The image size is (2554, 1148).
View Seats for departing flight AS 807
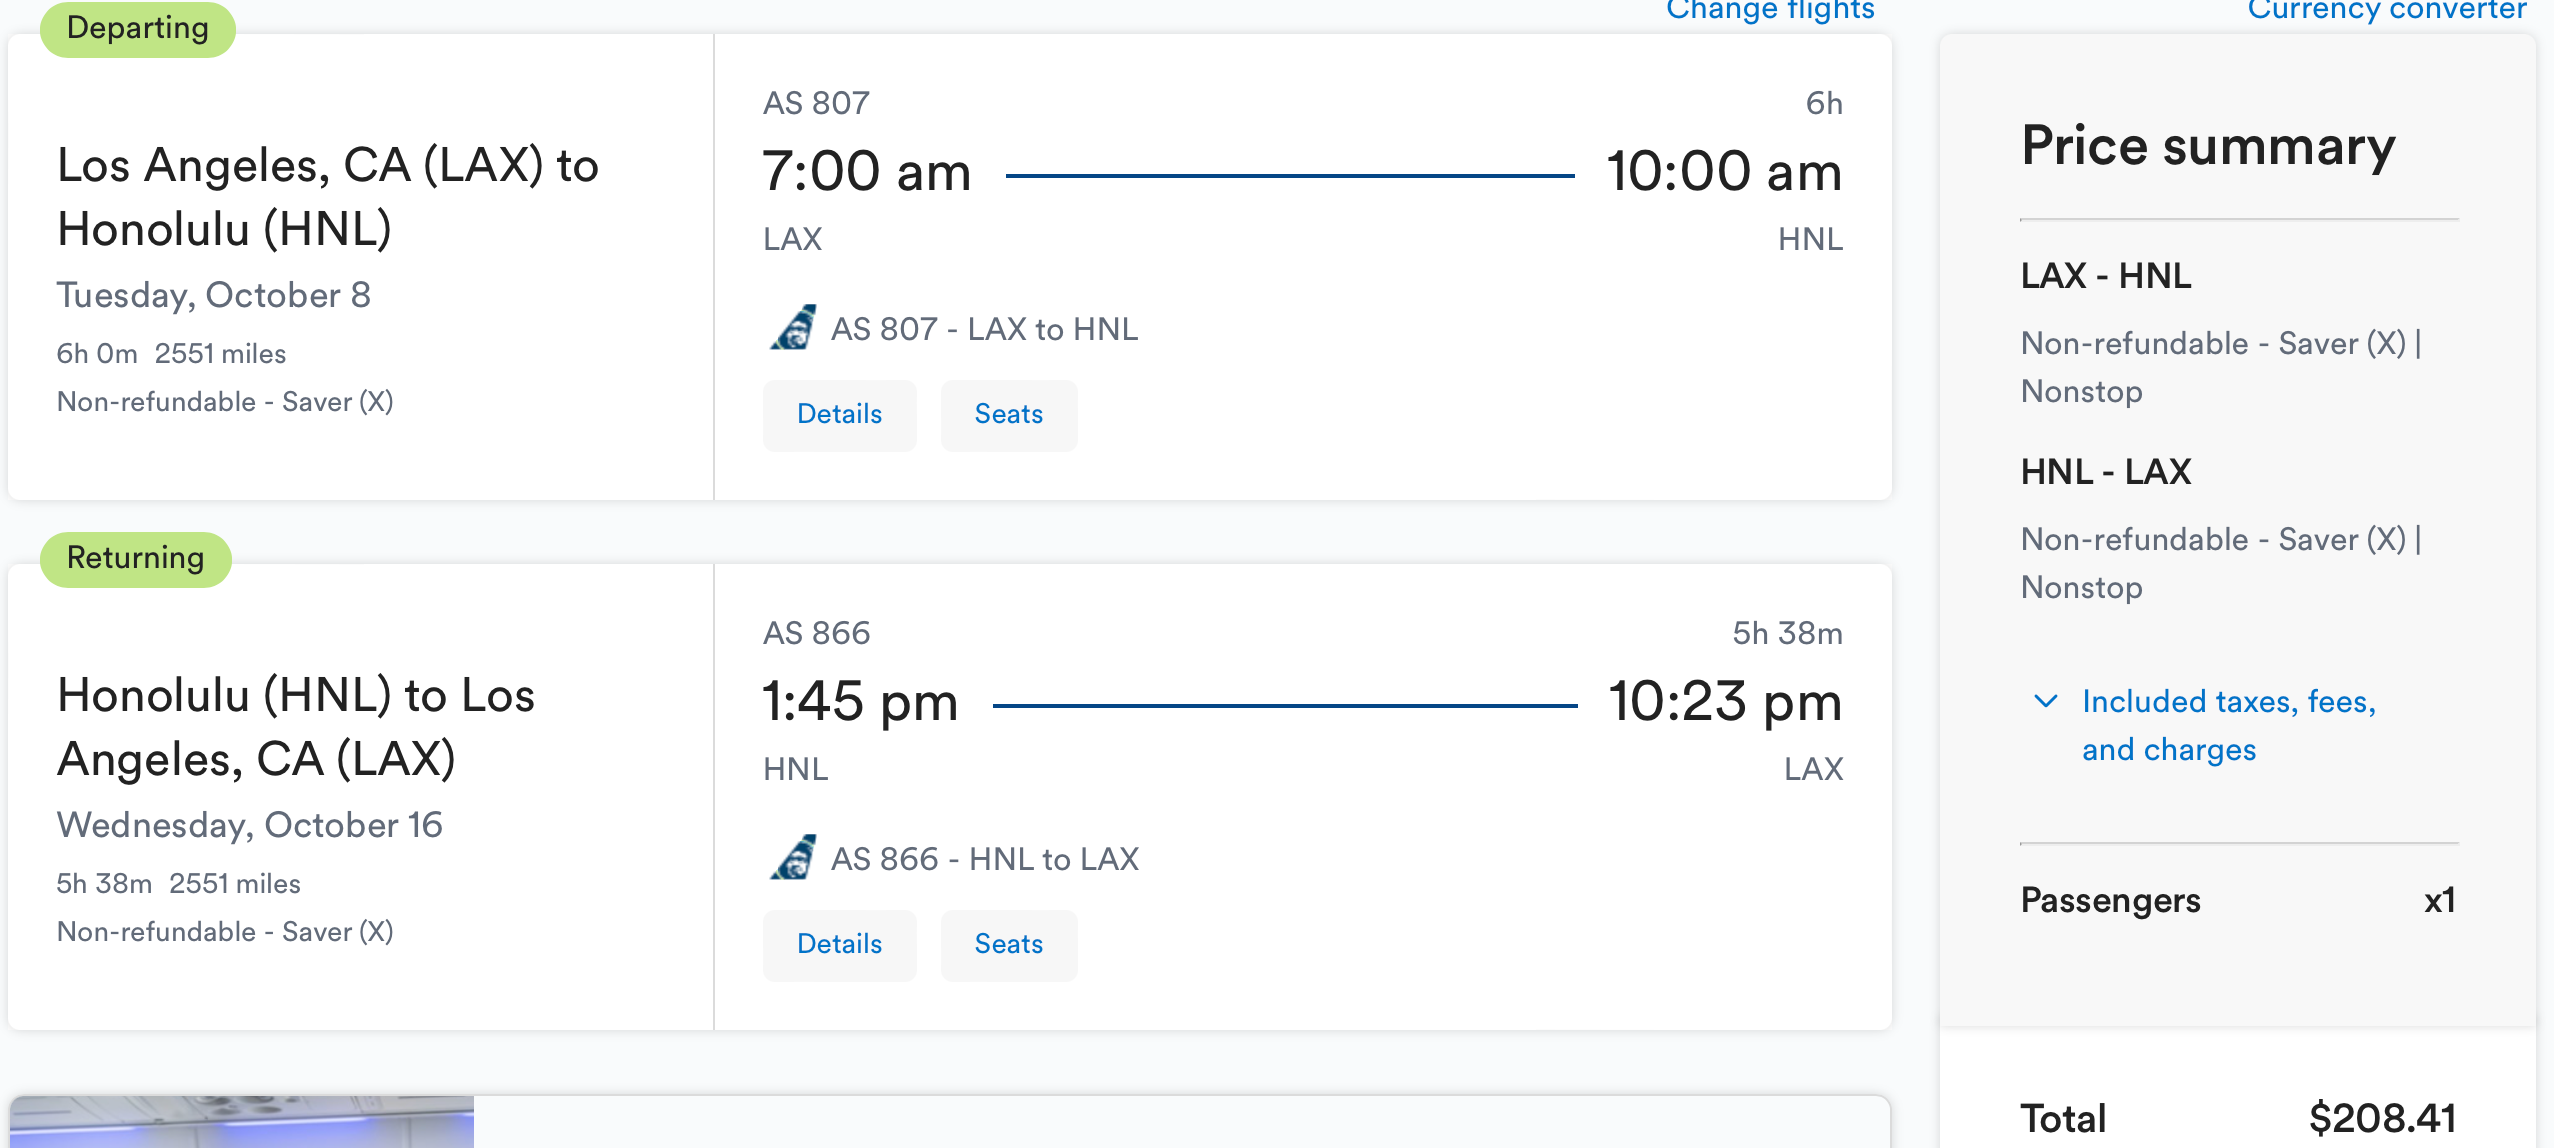[x=1008, y=415]
